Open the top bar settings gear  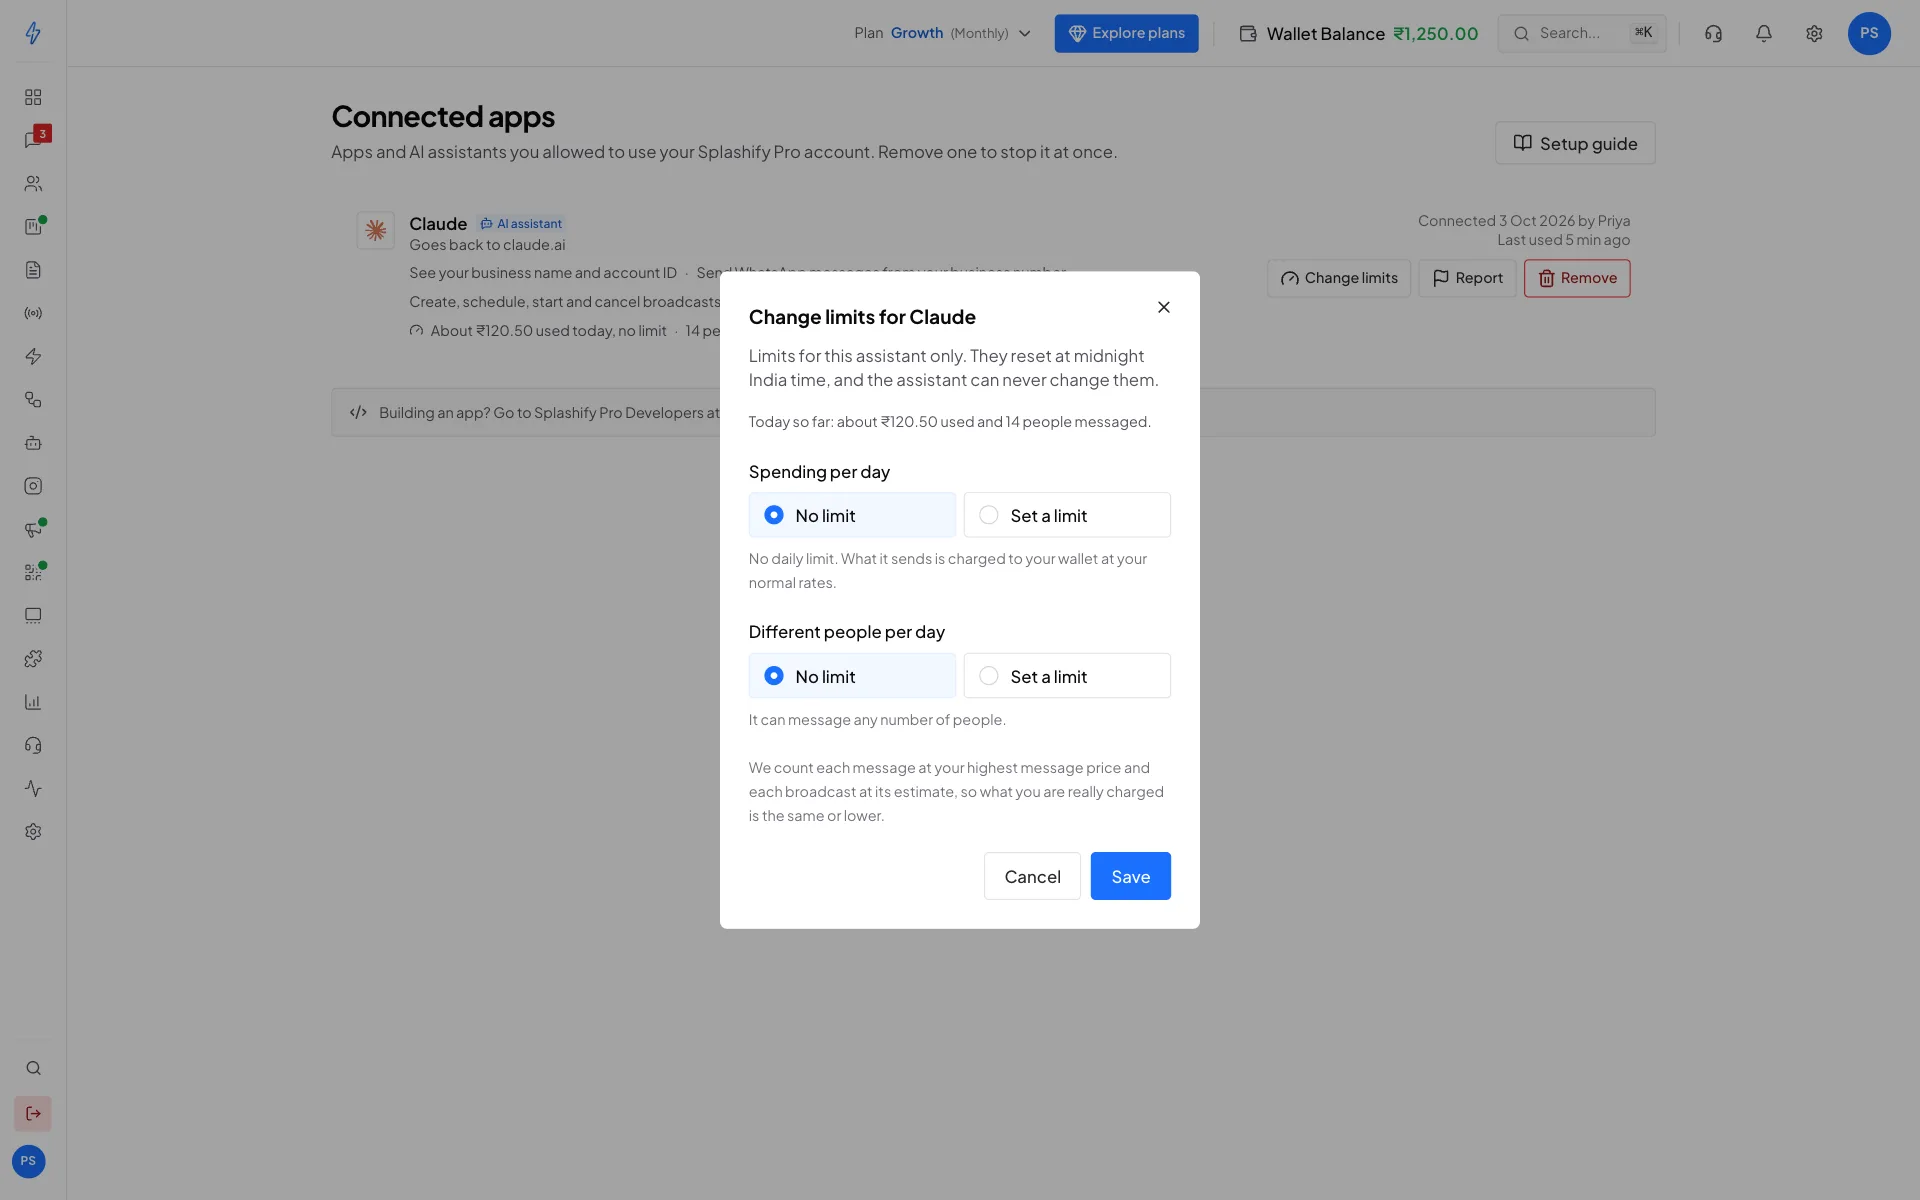tap(1814, 33)
